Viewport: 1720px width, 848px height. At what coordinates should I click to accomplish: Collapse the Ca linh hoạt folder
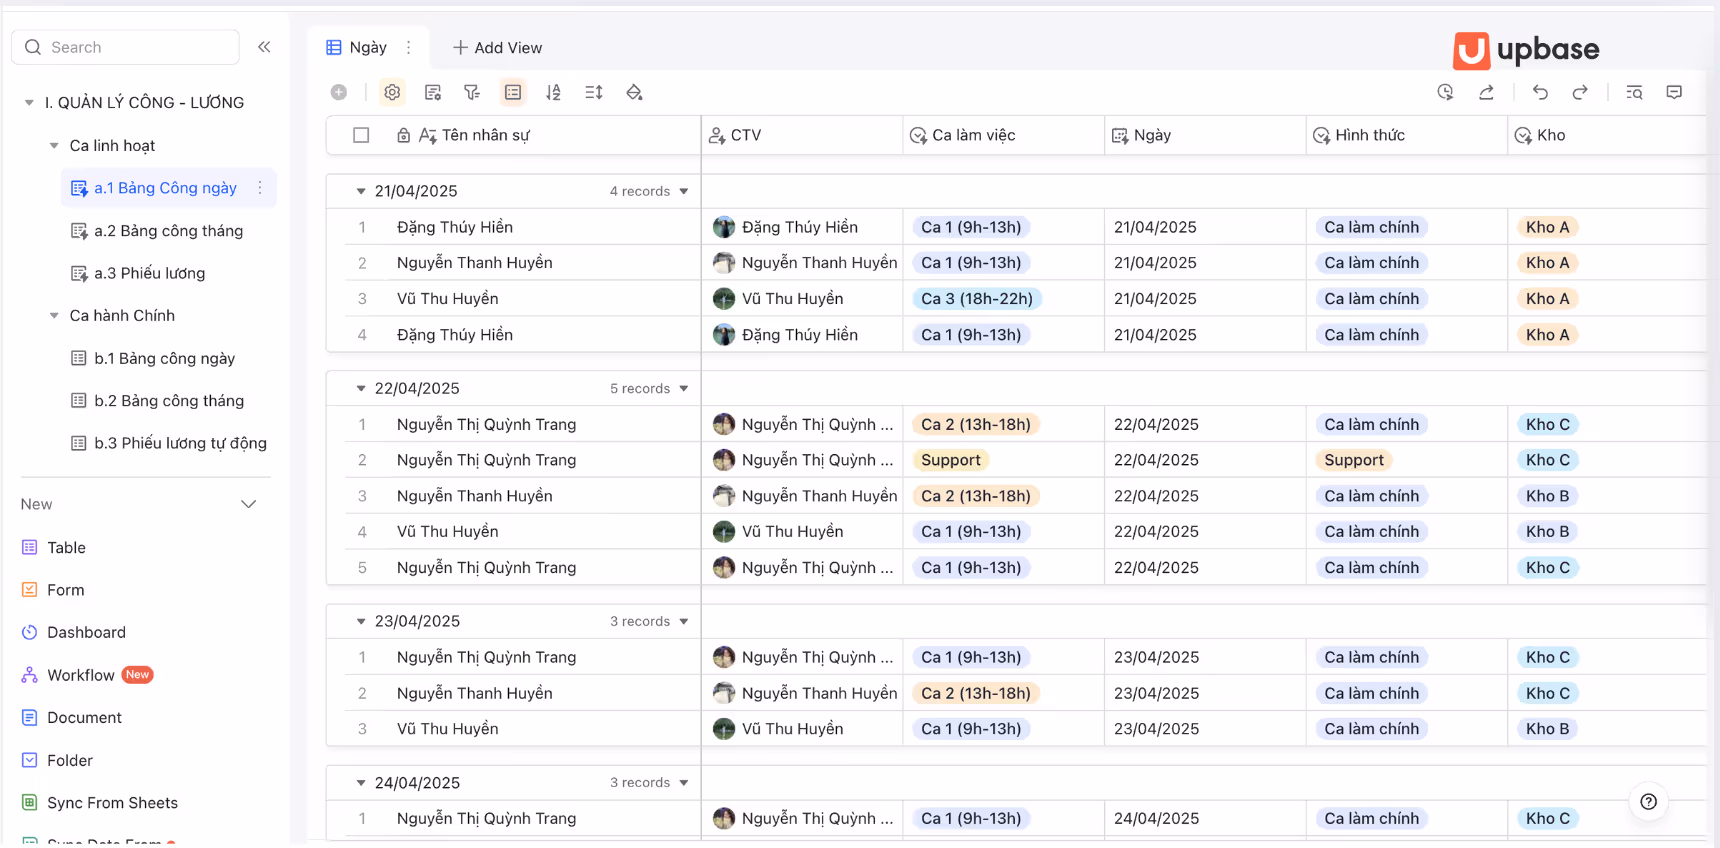coord(54,145)
